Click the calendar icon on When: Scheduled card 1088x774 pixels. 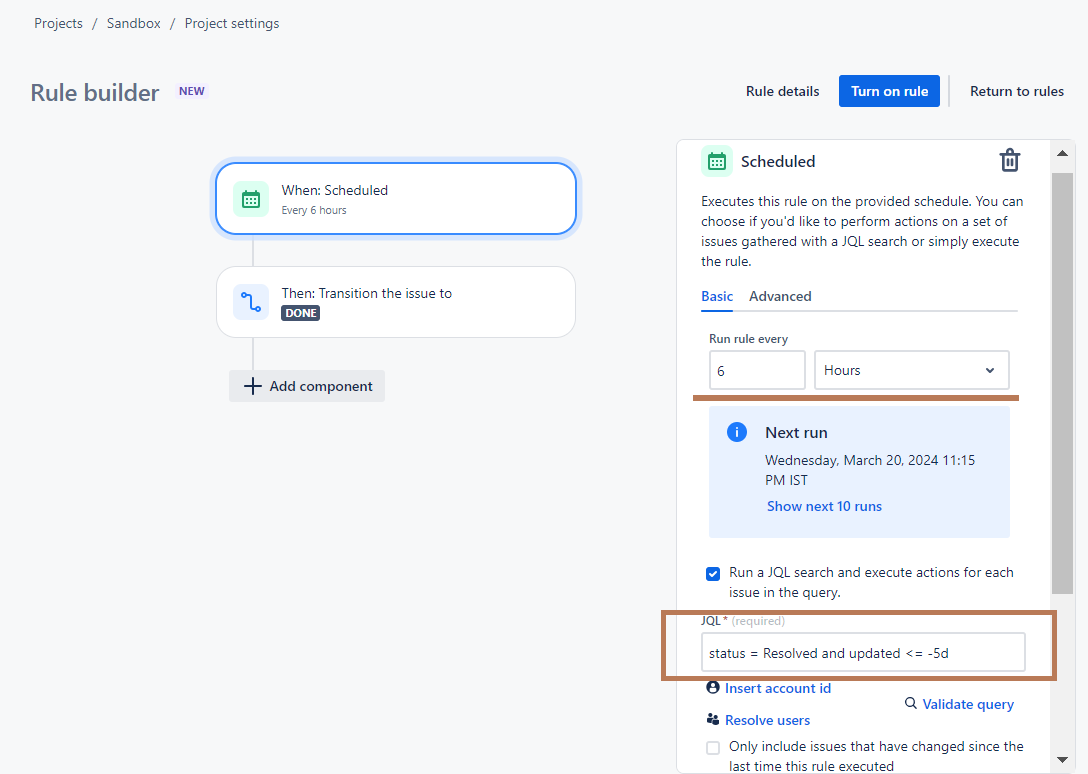tap(251, 199)
